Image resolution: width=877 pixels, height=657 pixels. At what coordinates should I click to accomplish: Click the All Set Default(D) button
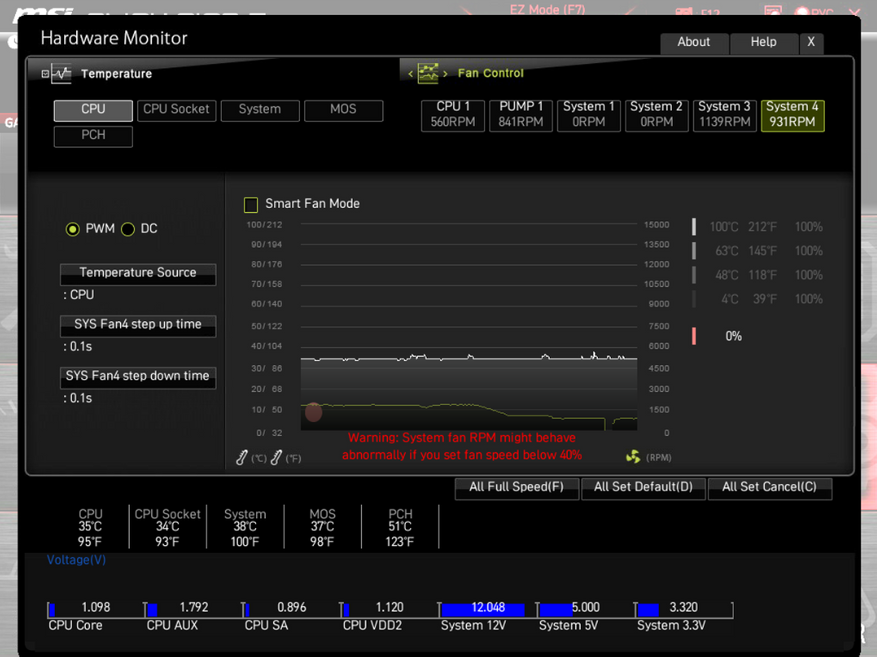pyautogui.click(x=643, y=487)
